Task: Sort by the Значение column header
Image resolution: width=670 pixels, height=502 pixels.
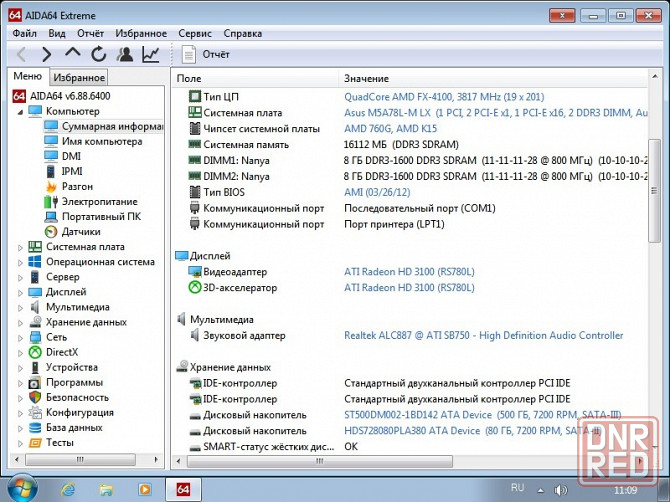Action: (x=493, y=79)
